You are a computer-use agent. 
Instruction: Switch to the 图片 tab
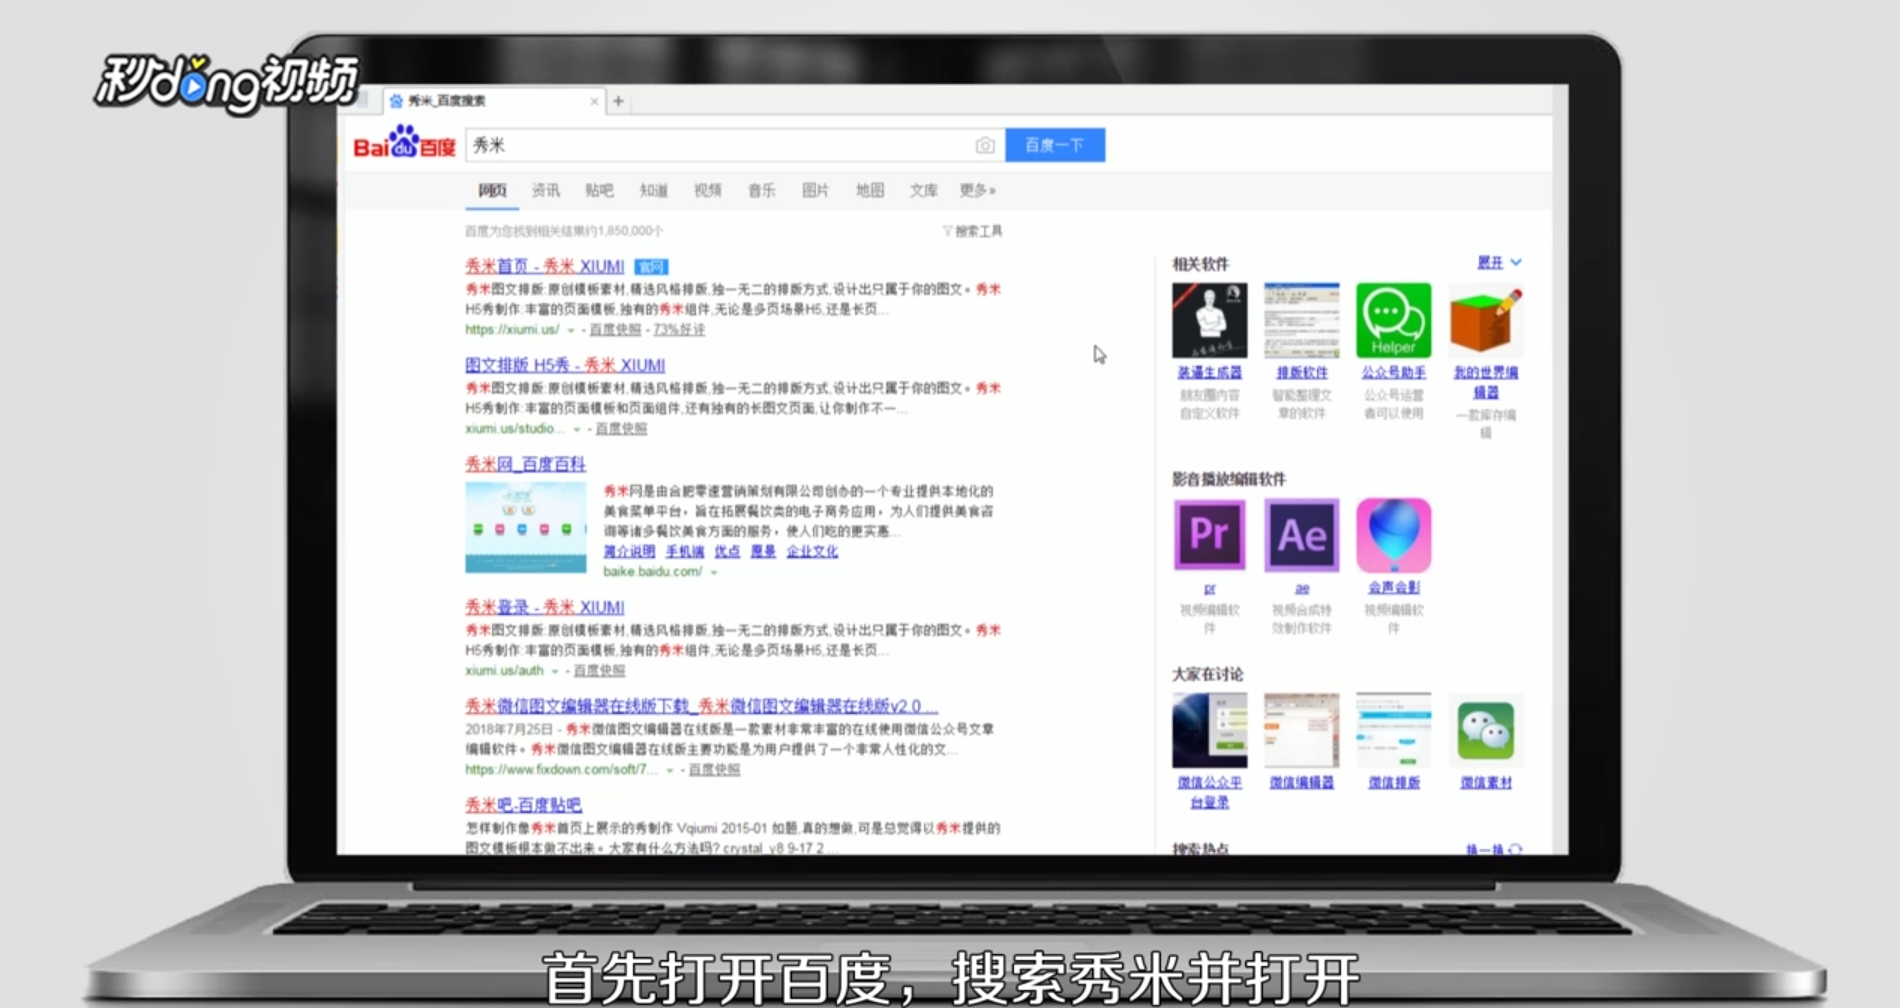(x=815, y=190)
